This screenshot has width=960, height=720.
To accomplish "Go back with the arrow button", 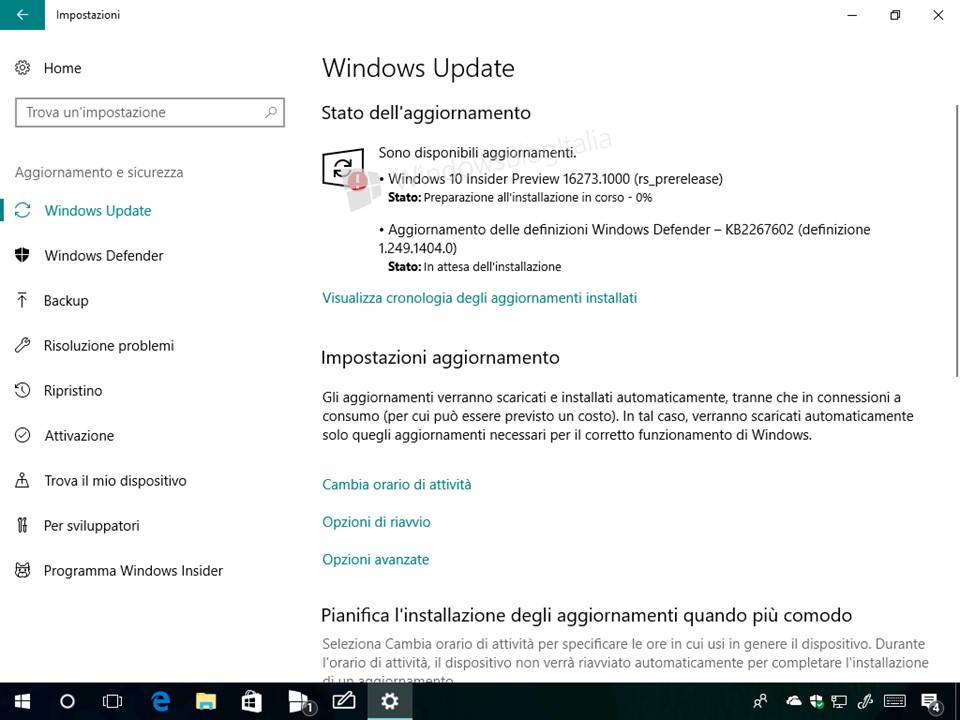I will pyautogui.click(x=22, y=15).
